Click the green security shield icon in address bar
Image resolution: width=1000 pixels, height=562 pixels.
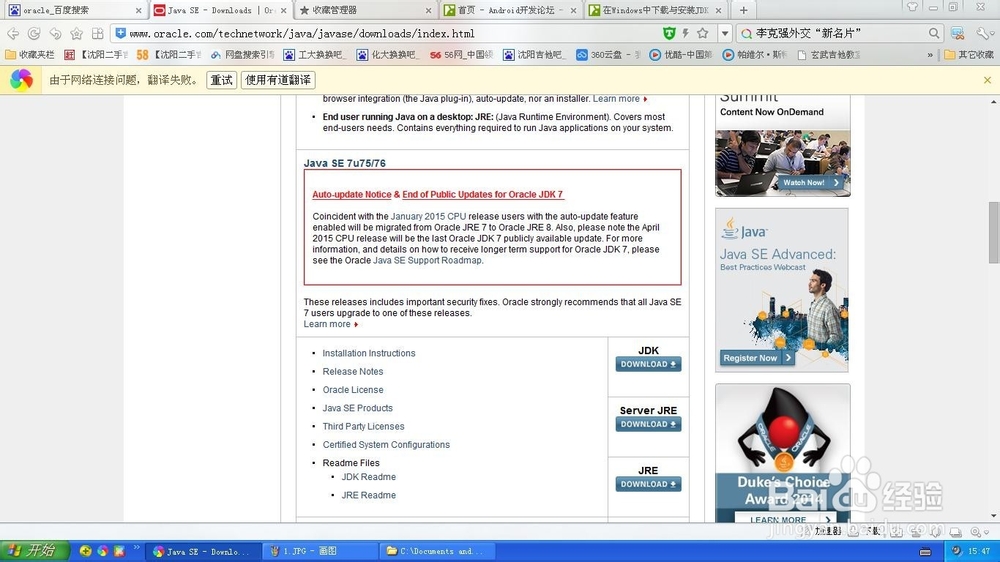(668, 33)
